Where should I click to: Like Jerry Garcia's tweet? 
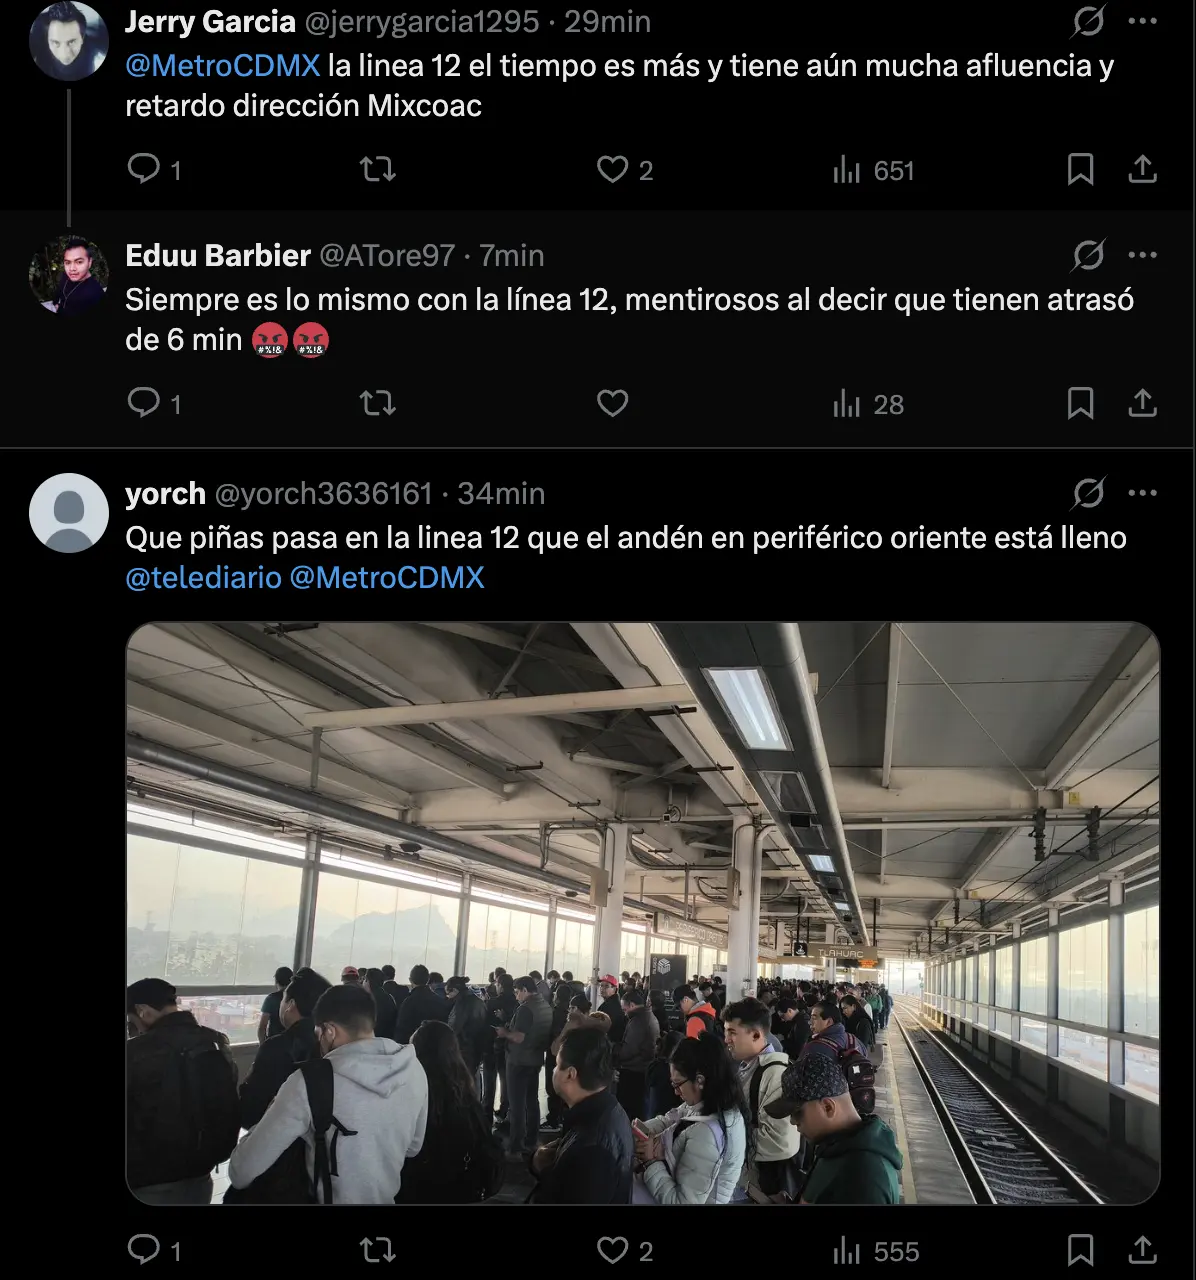[613, 170]
